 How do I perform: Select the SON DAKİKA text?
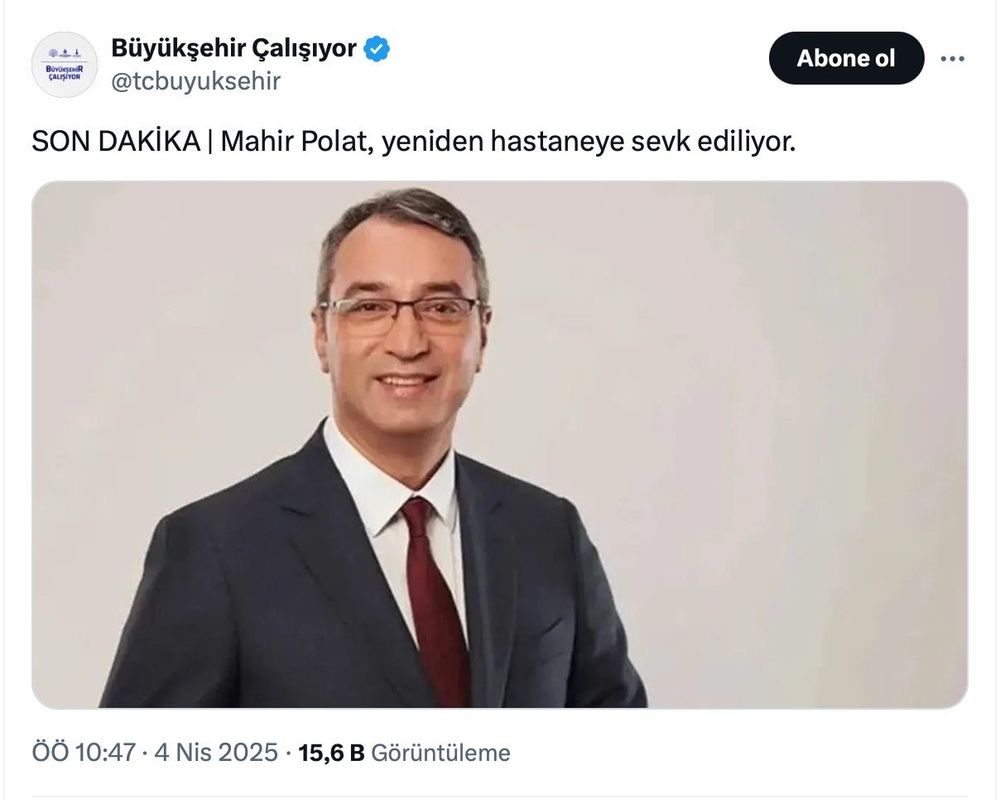click(x=116, y=142)
